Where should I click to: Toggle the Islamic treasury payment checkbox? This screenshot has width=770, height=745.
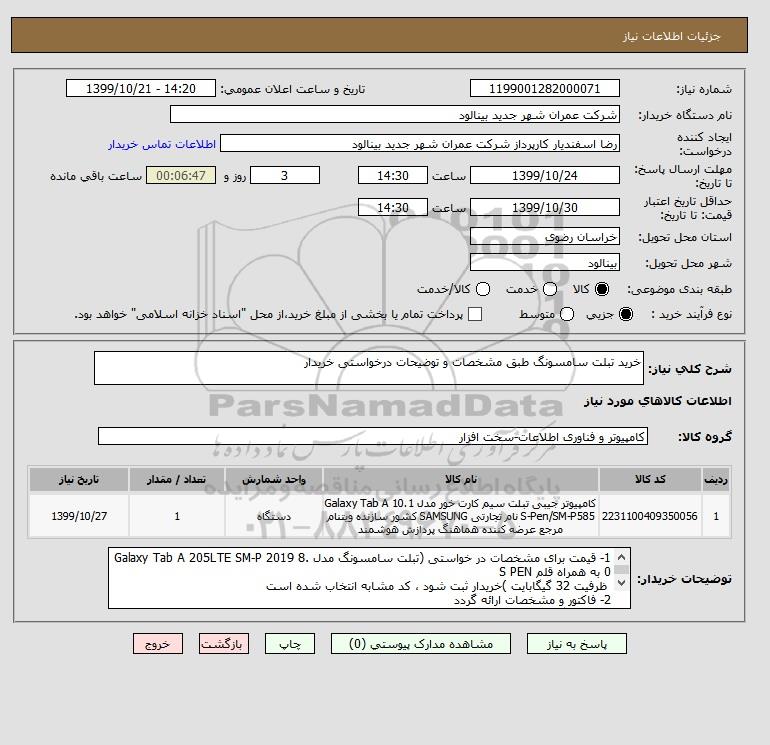pos(475,314)
